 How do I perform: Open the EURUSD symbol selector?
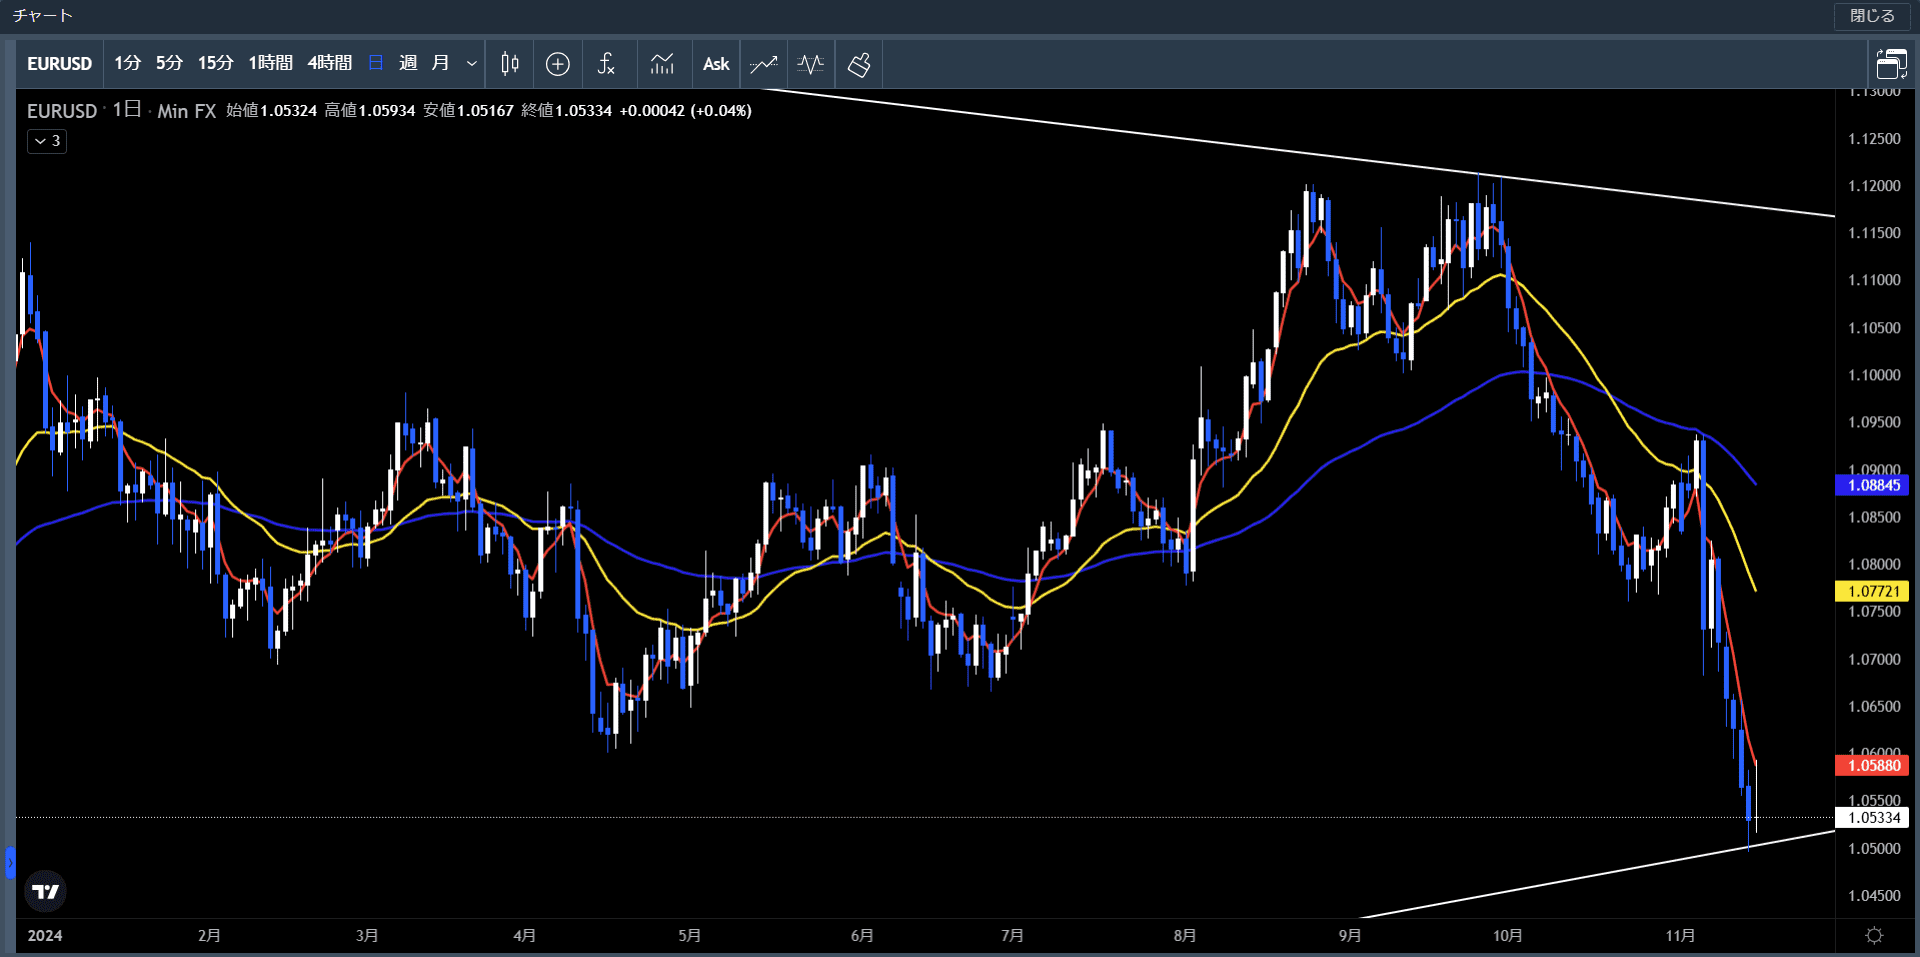pos(59,64)
